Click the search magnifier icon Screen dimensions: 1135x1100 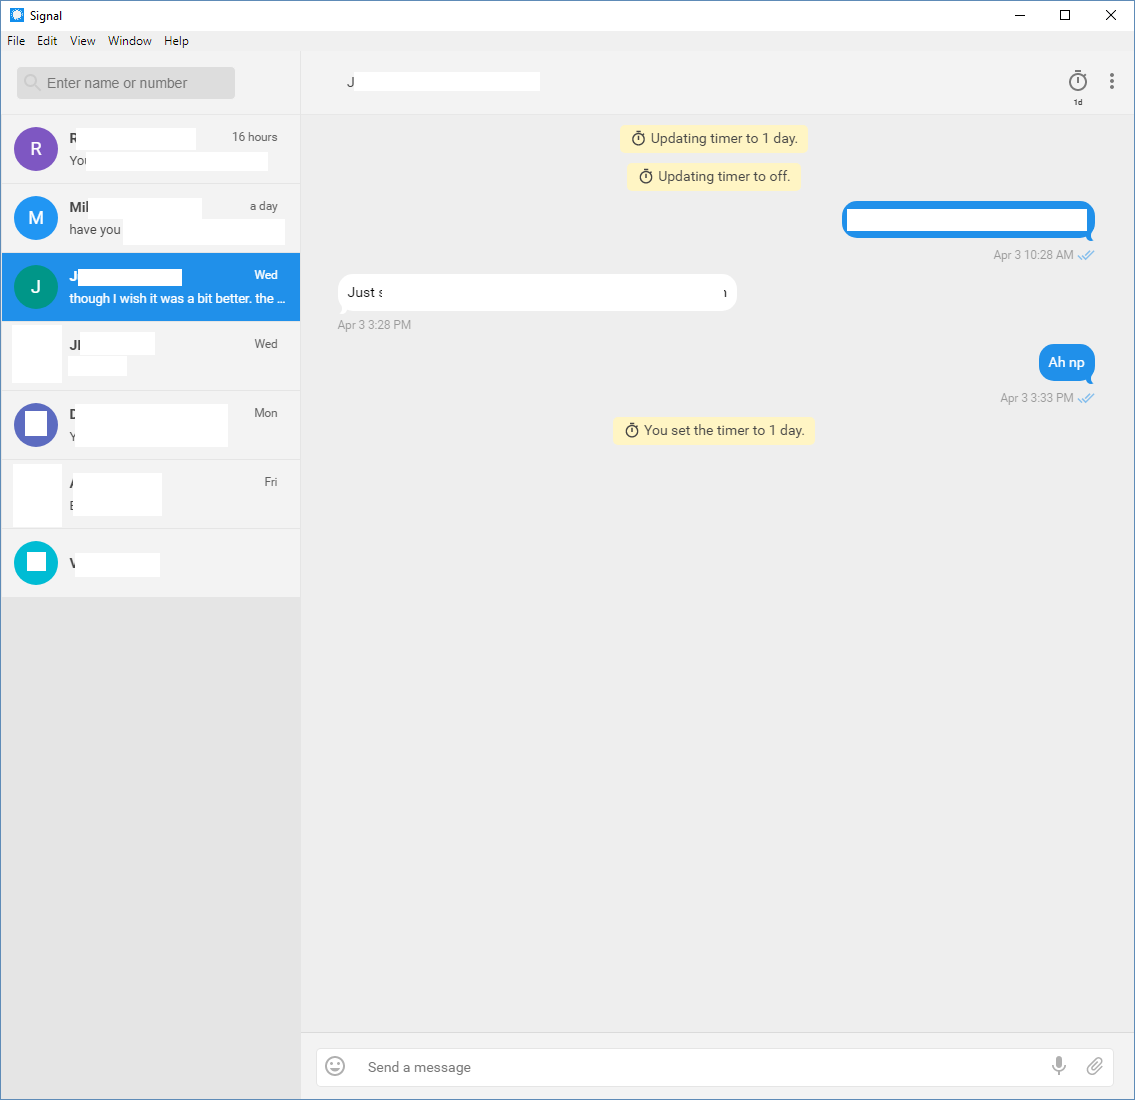click(31, 83)
